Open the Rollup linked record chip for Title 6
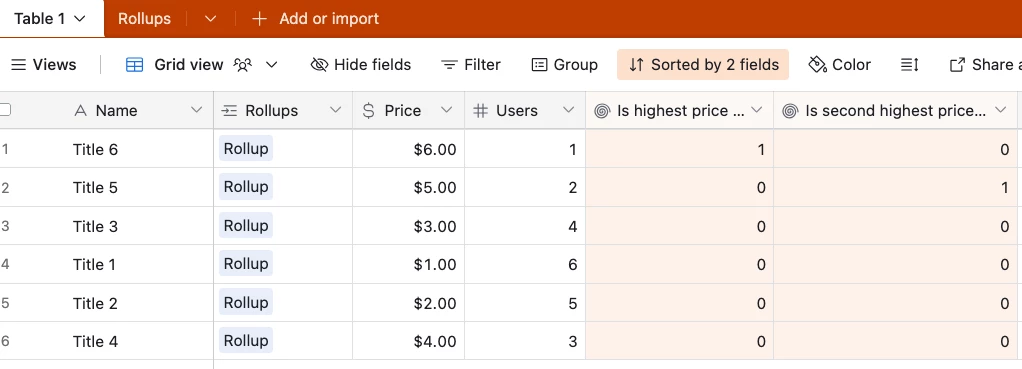Viewport: 1022px width, 369px height. click(246, 149)
